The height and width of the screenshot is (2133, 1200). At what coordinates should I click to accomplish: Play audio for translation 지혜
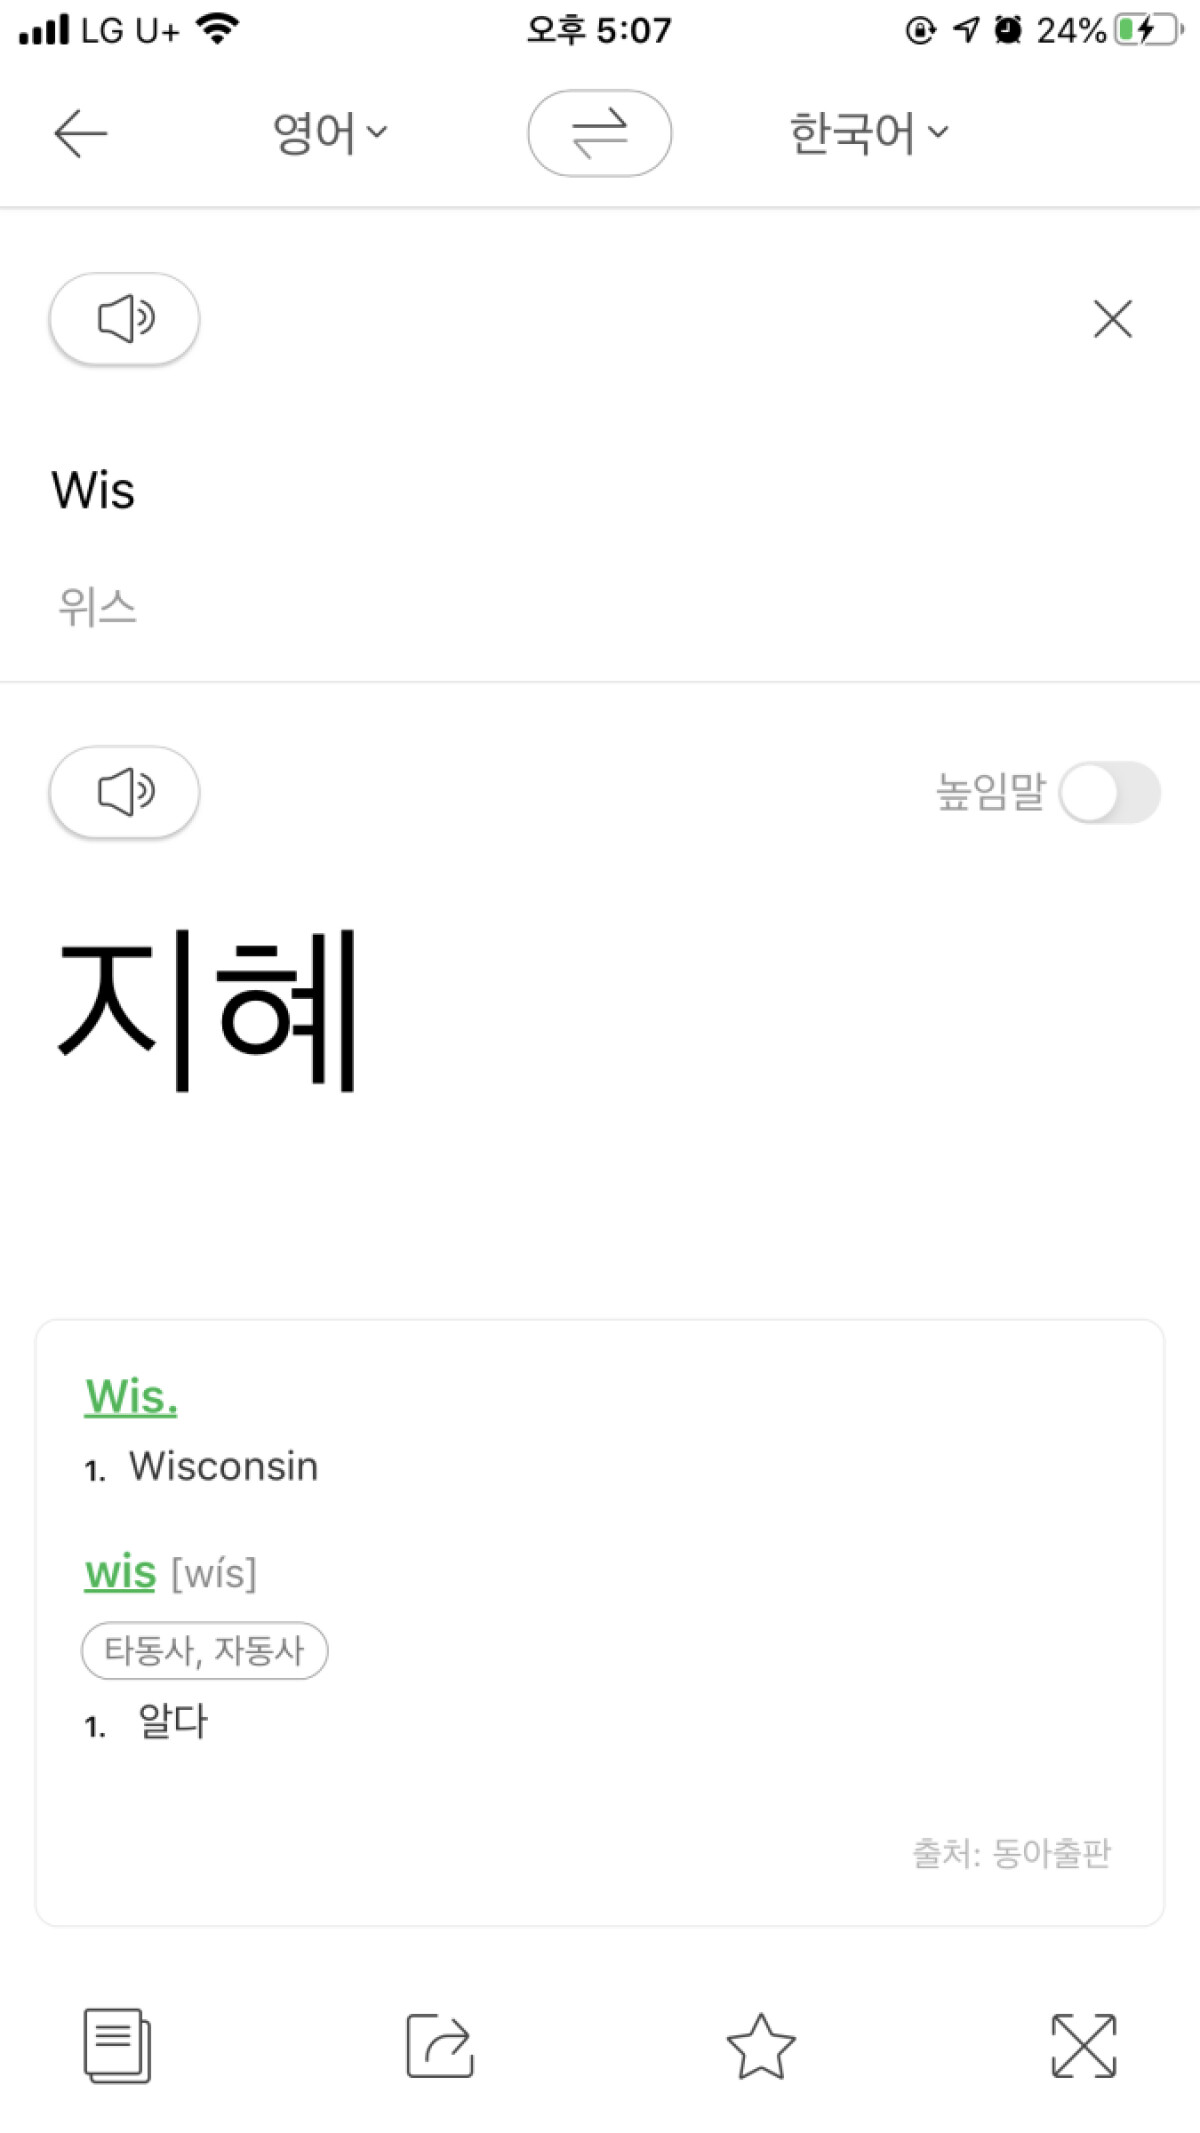coord(125,792)
